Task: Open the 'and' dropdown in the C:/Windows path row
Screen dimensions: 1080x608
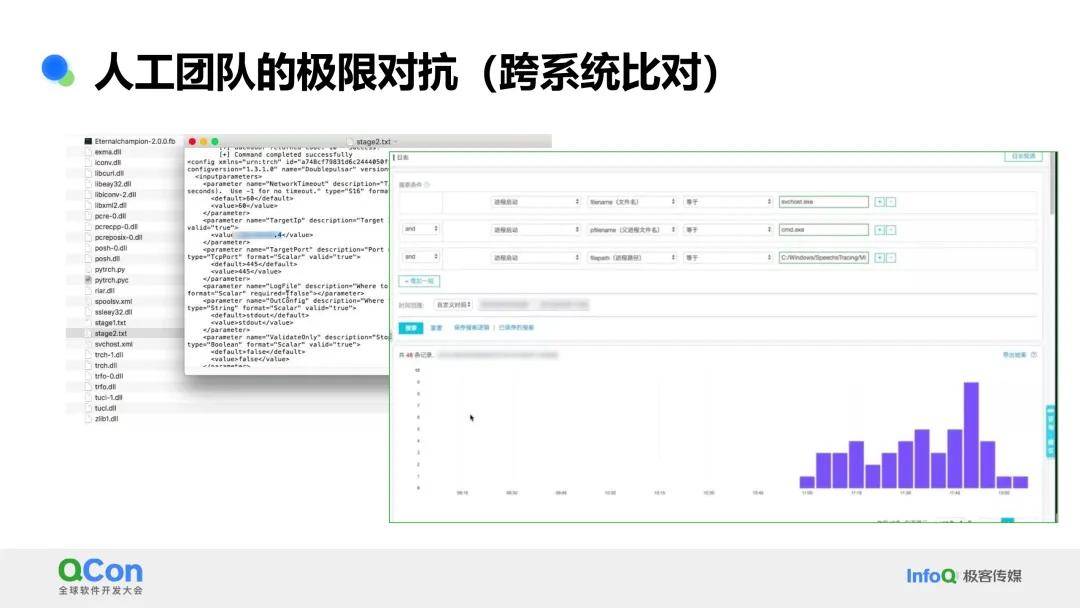Action: (421, 257)
